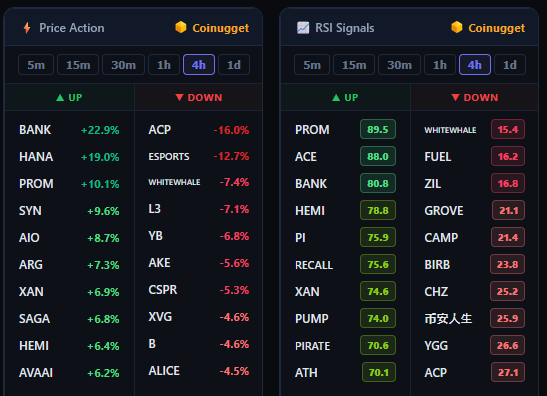Click AKE in the DOWN list
Viewport: 547px width, 396px height.
pyautogui.click(x=159, y=263)
